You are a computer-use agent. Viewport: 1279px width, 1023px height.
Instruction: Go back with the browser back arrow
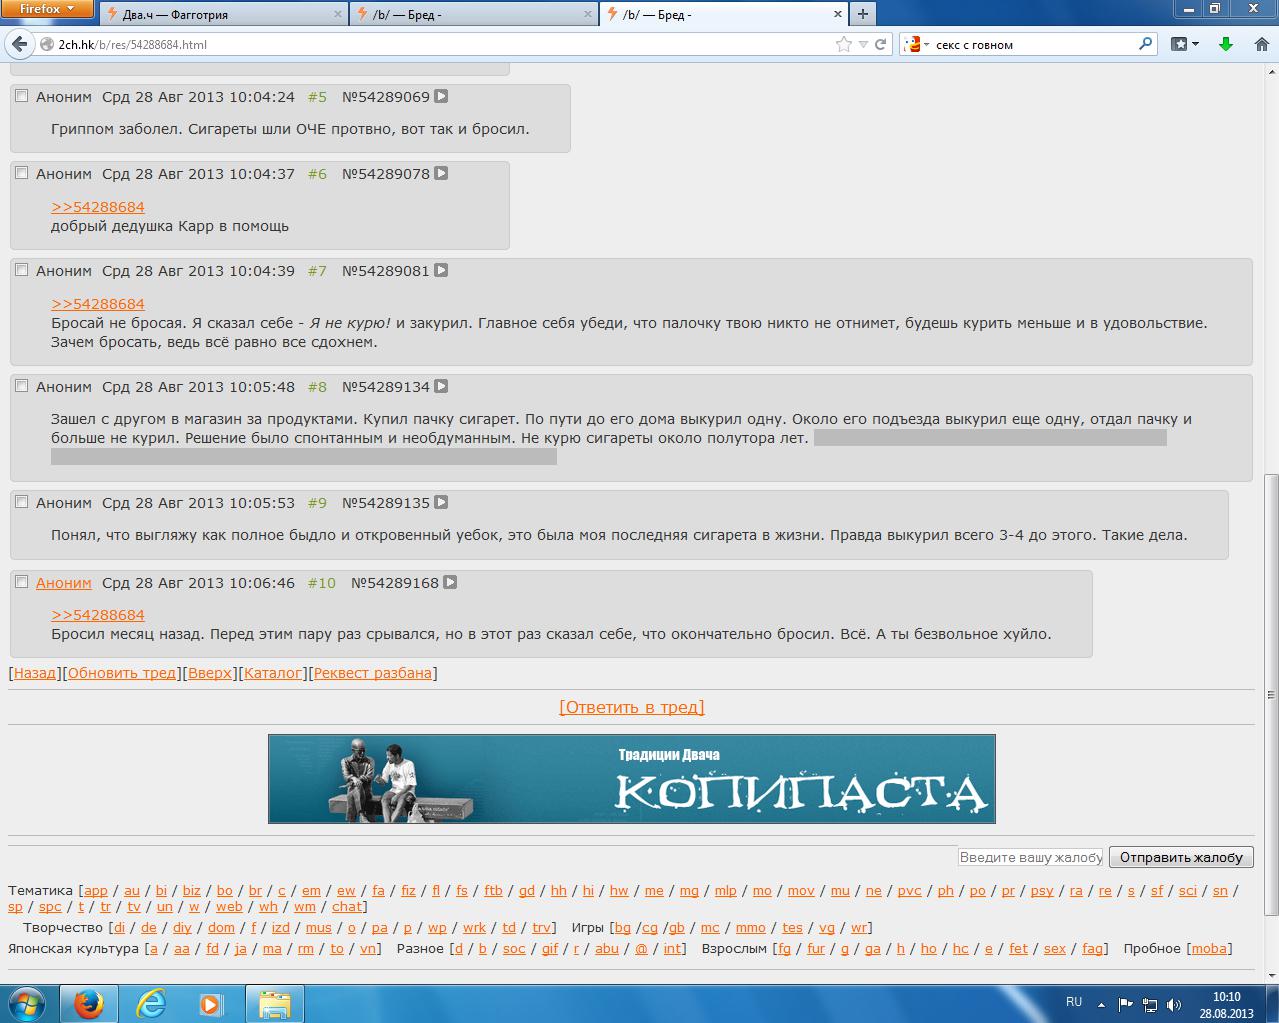click(19, 44)
